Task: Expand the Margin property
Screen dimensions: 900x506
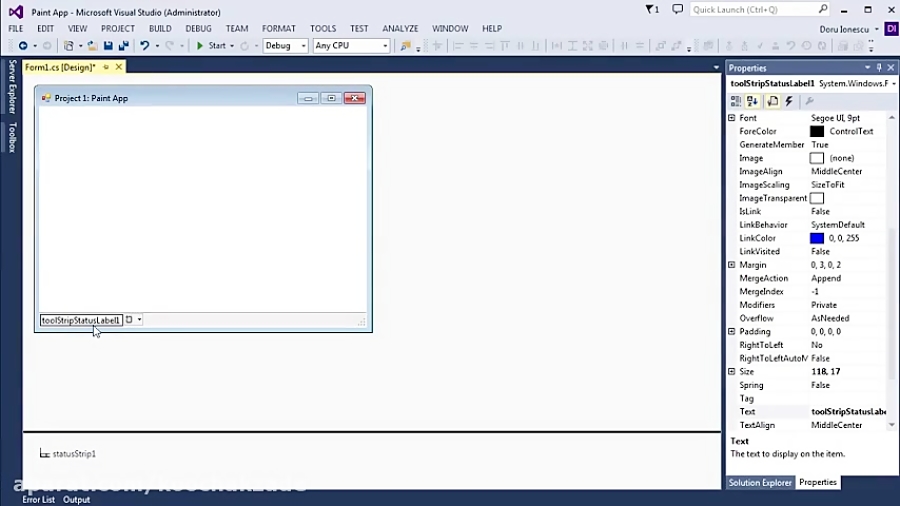Action: pyautogui.click(x=732, y=265)
